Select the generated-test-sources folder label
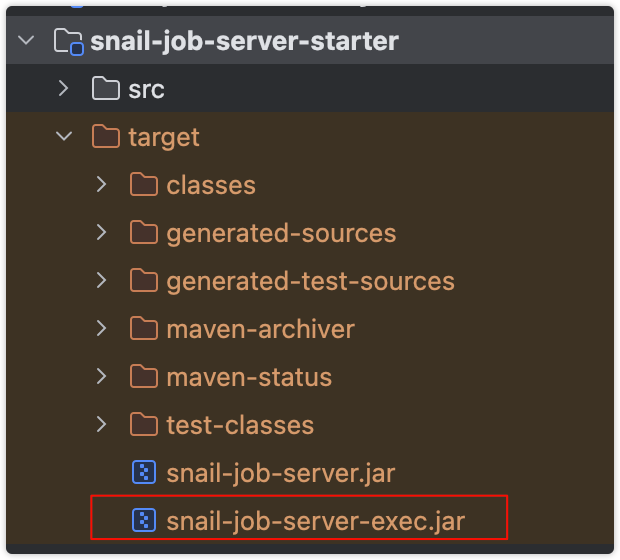This screenshot has width=620, height=560. (x=310, y=281)
